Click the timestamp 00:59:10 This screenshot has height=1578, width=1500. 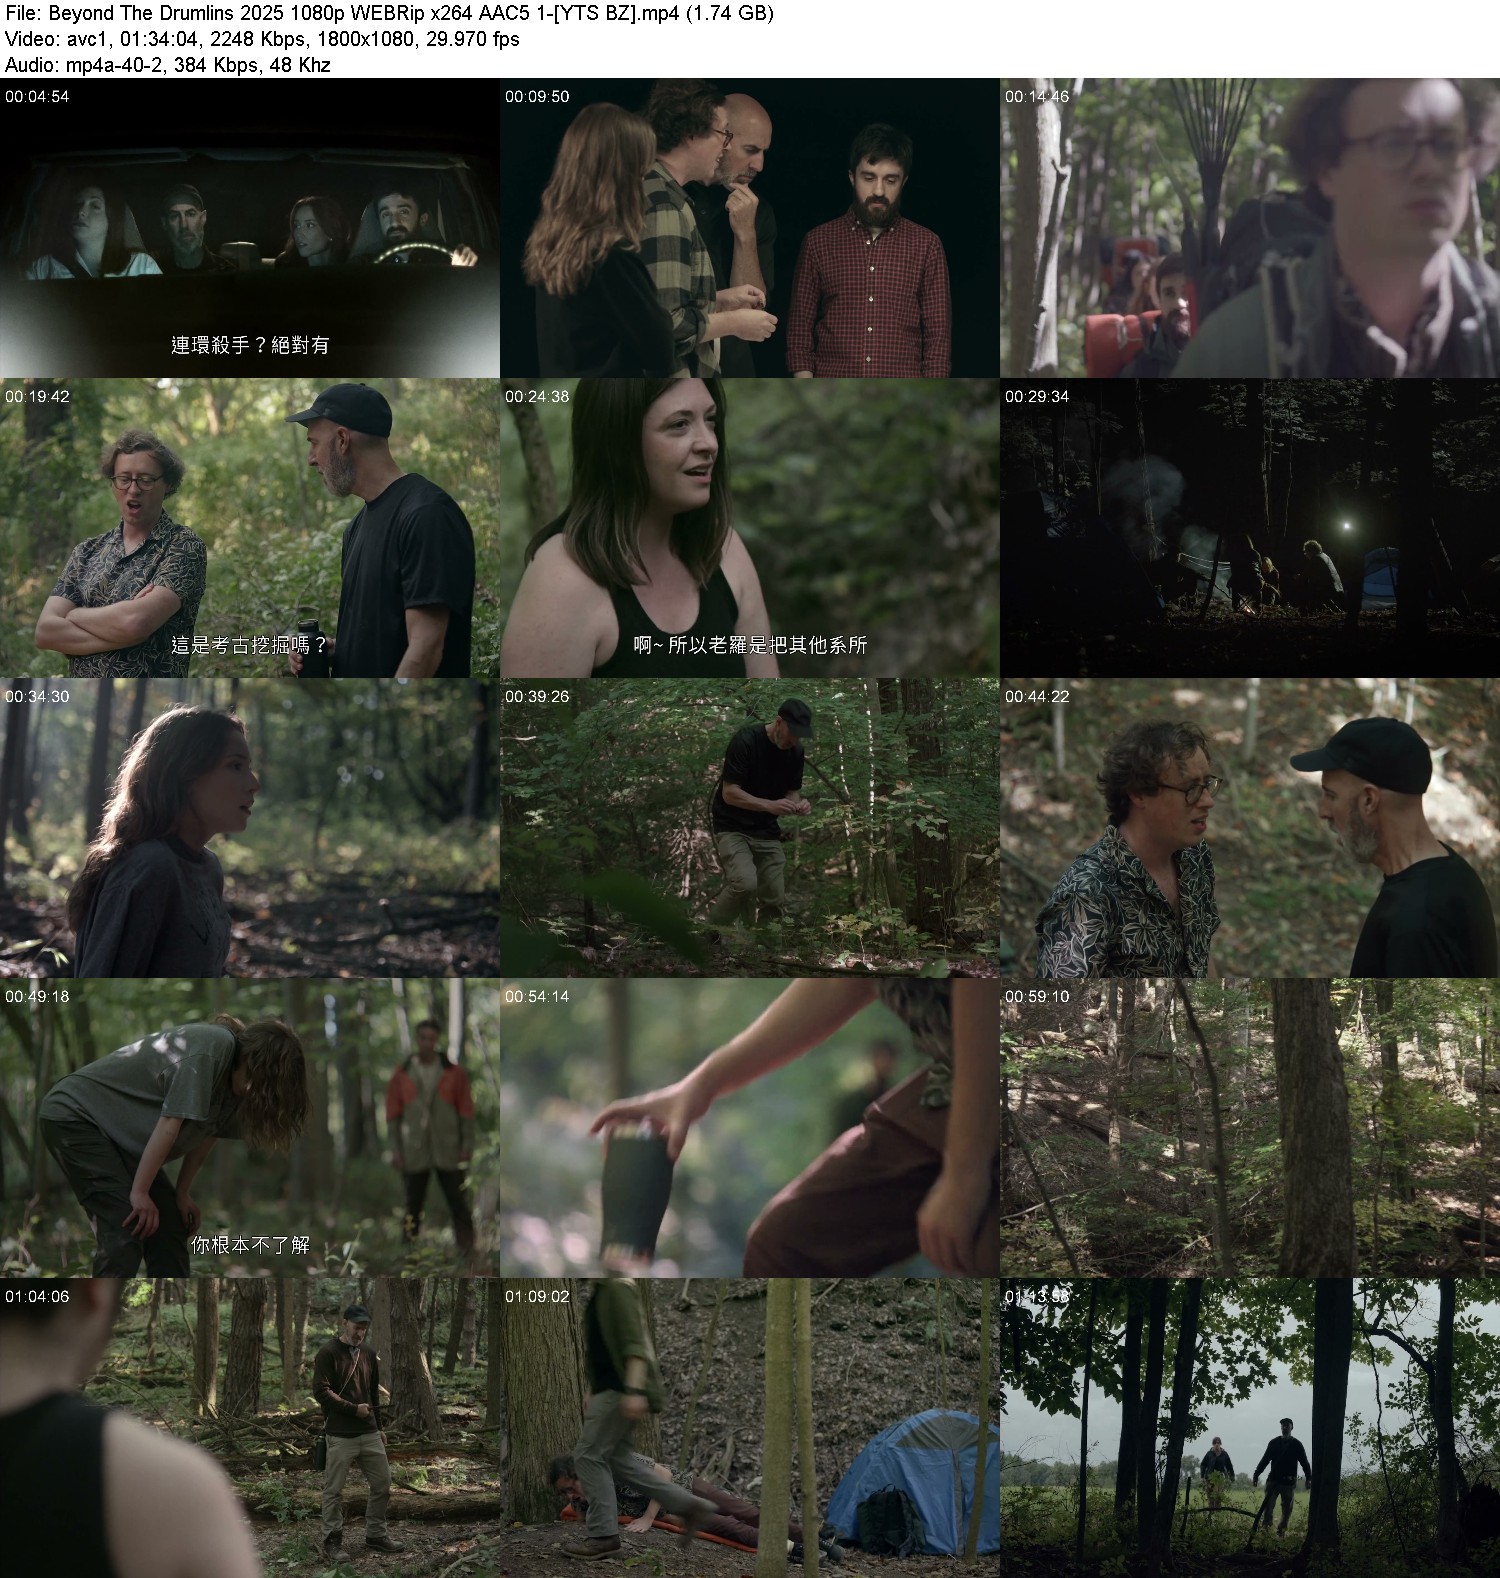pos(1037,997)
